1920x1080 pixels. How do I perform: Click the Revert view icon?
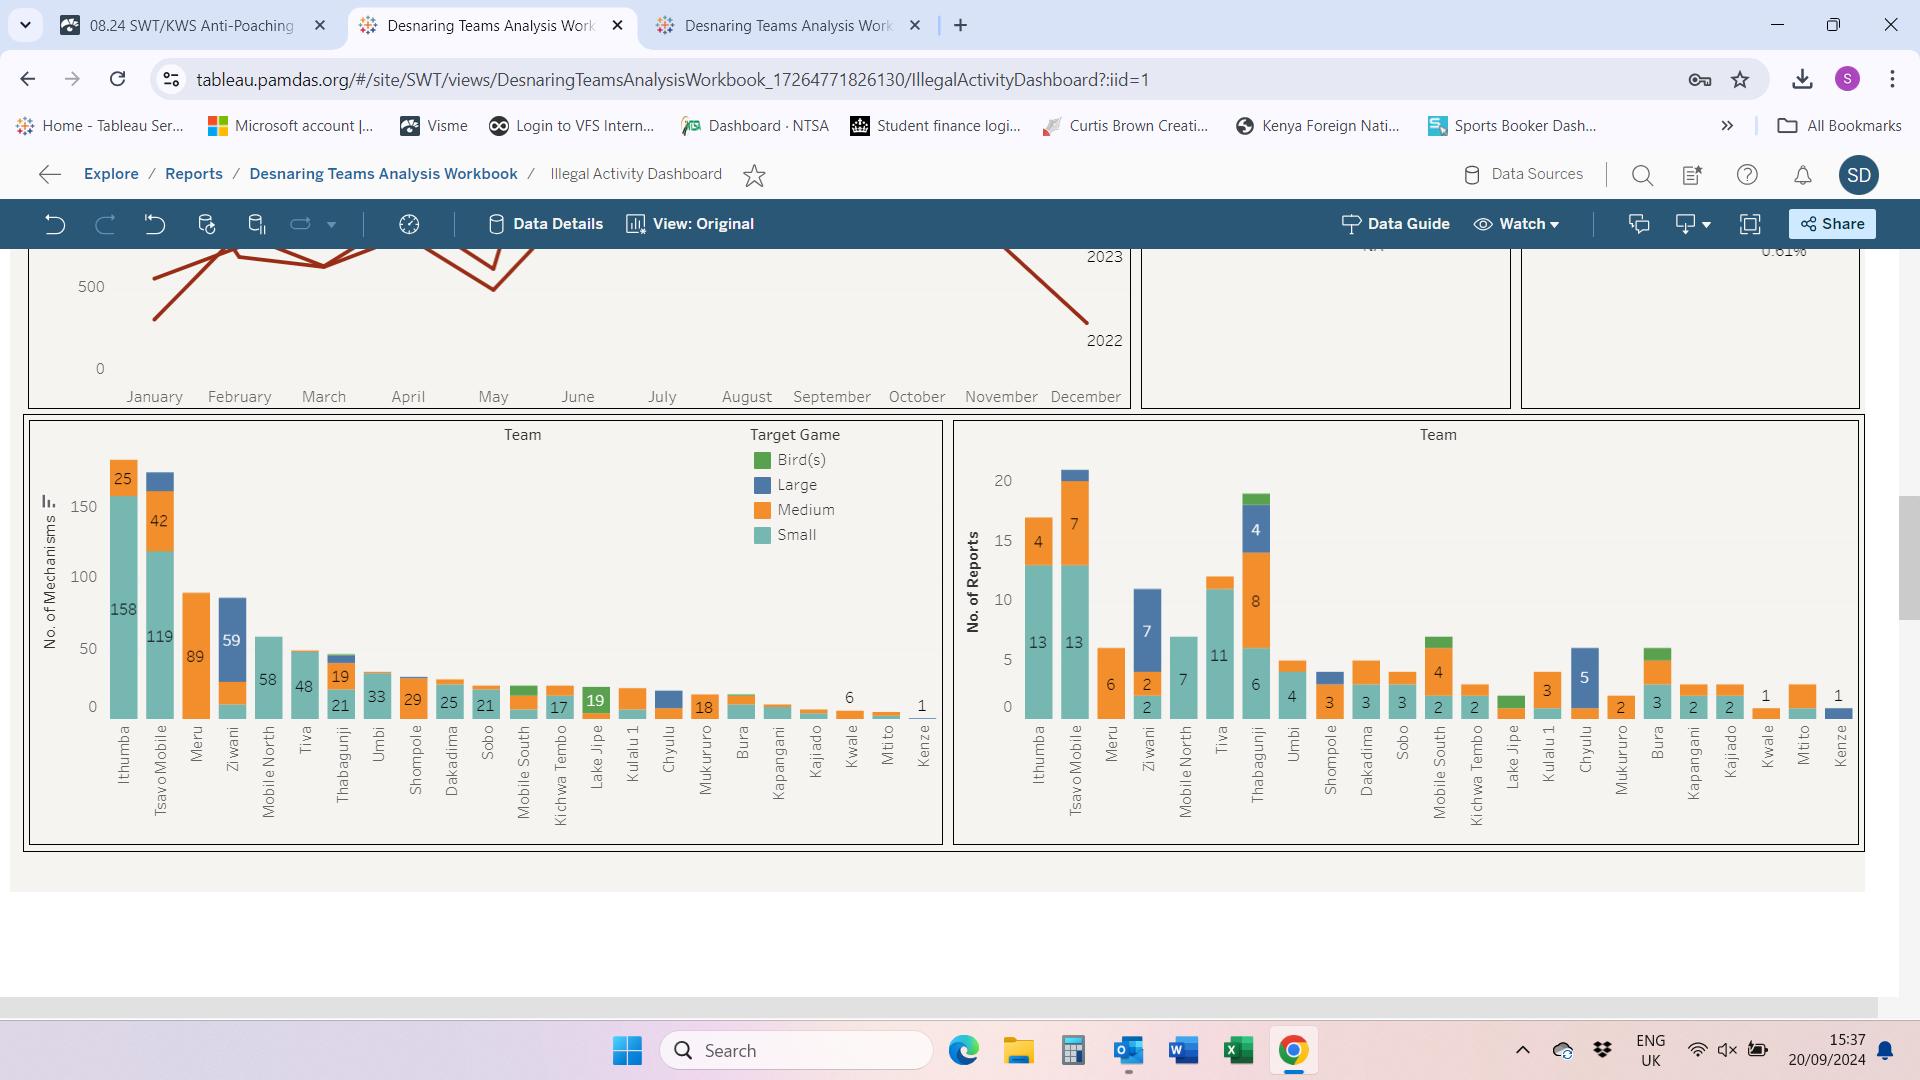[154, 224]
